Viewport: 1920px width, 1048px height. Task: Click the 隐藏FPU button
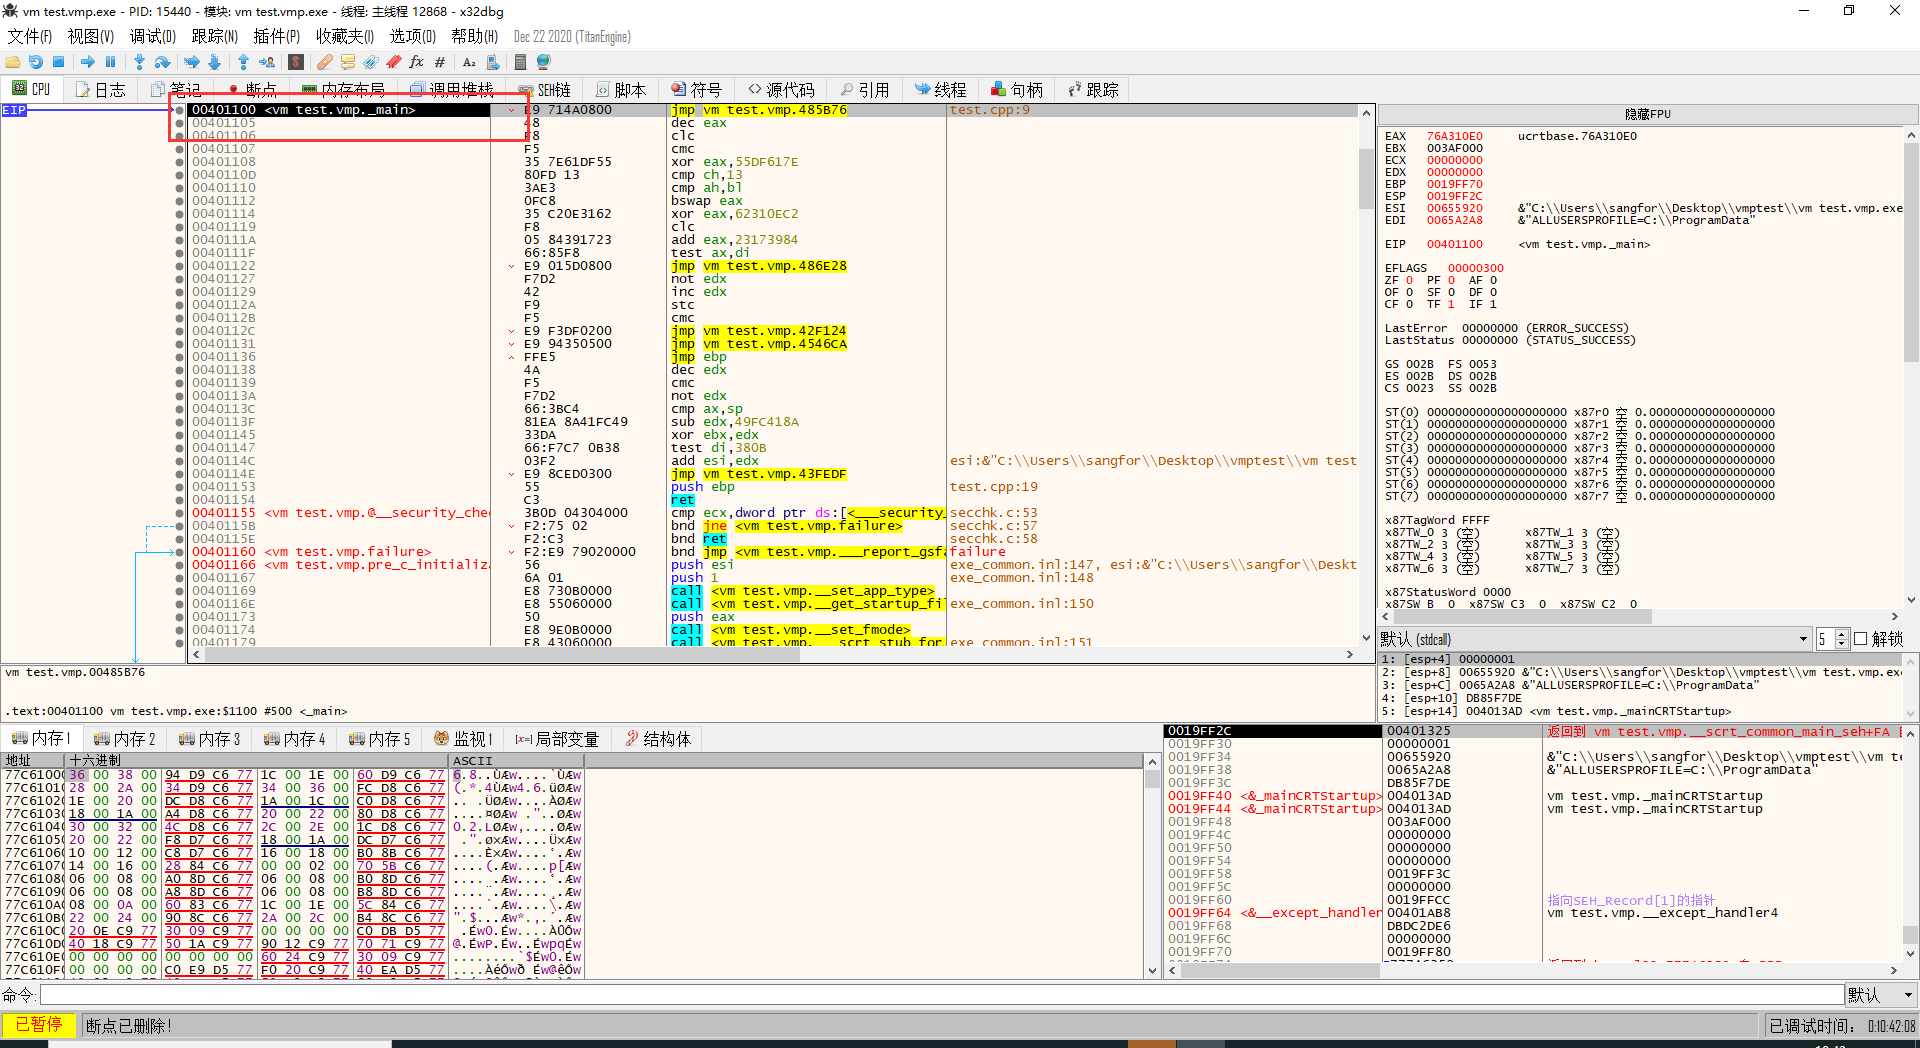[x=1647, y=114]
